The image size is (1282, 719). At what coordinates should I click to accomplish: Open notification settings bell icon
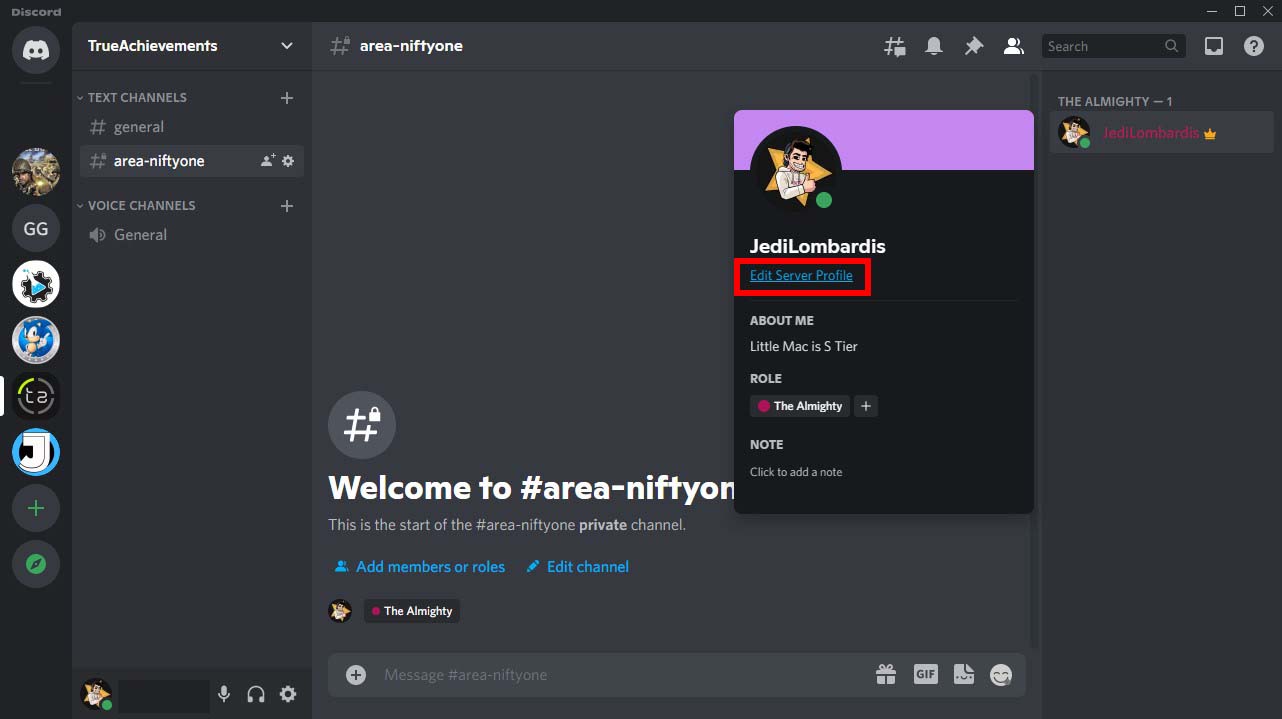pyautogui.click(x=934, y=45)
